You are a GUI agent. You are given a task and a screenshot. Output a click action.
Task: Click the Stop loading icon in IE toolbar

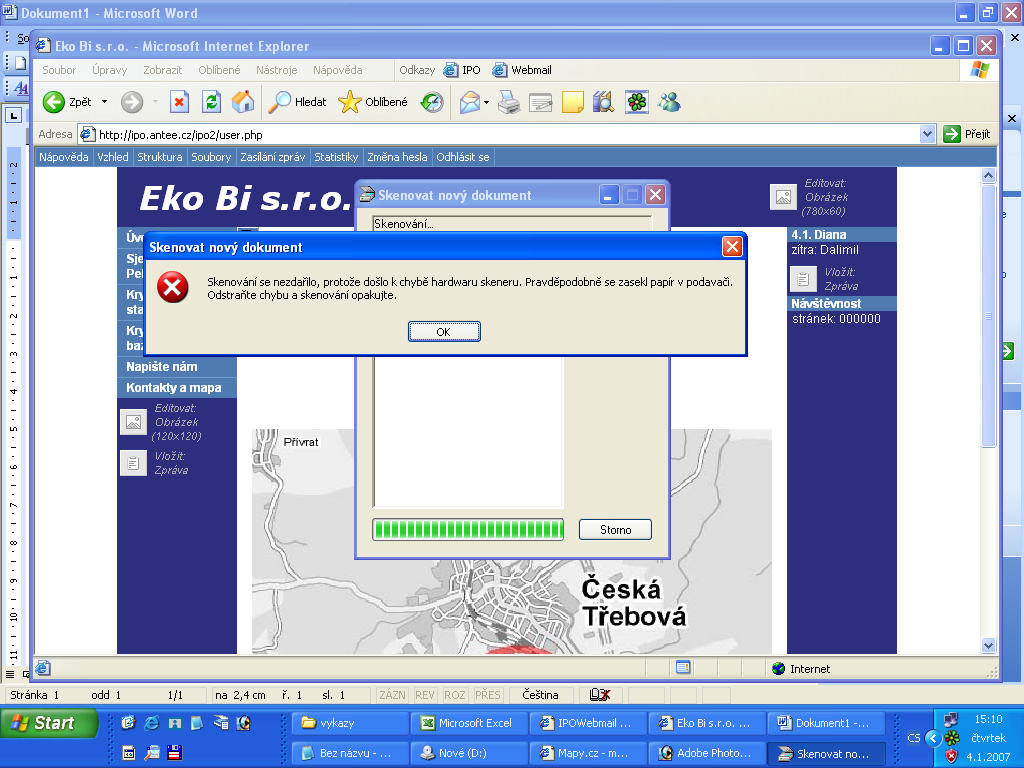[x=179, y=102]
